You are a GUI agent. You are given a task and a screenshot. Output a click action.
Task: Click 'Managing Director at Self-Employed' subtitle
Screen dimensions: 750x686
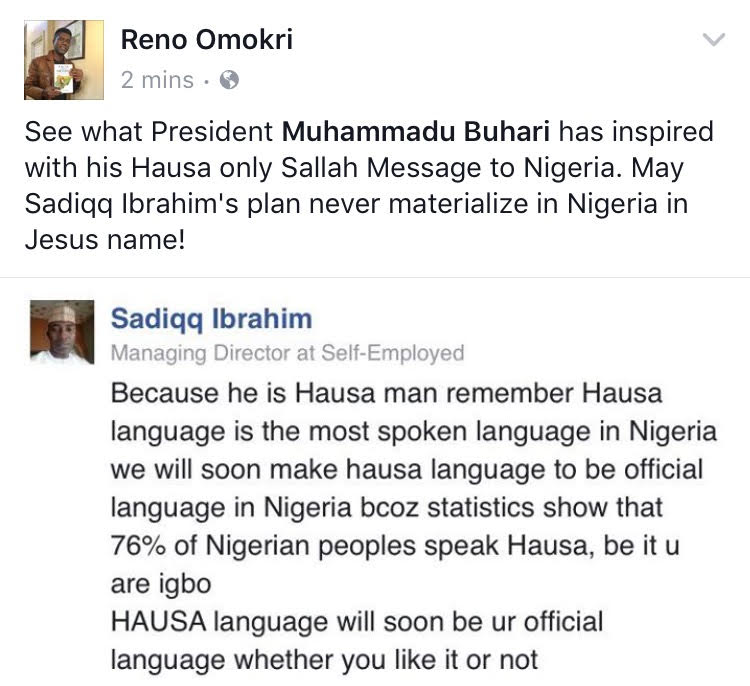(x=287, y=354)
